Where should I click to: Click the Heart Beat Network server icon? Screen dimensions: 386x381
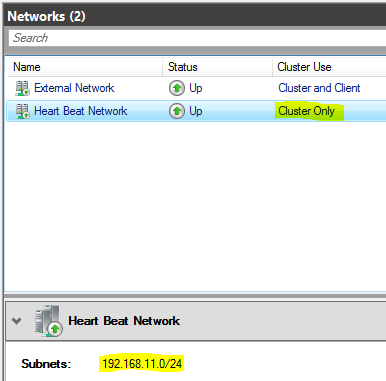point(22,111)
